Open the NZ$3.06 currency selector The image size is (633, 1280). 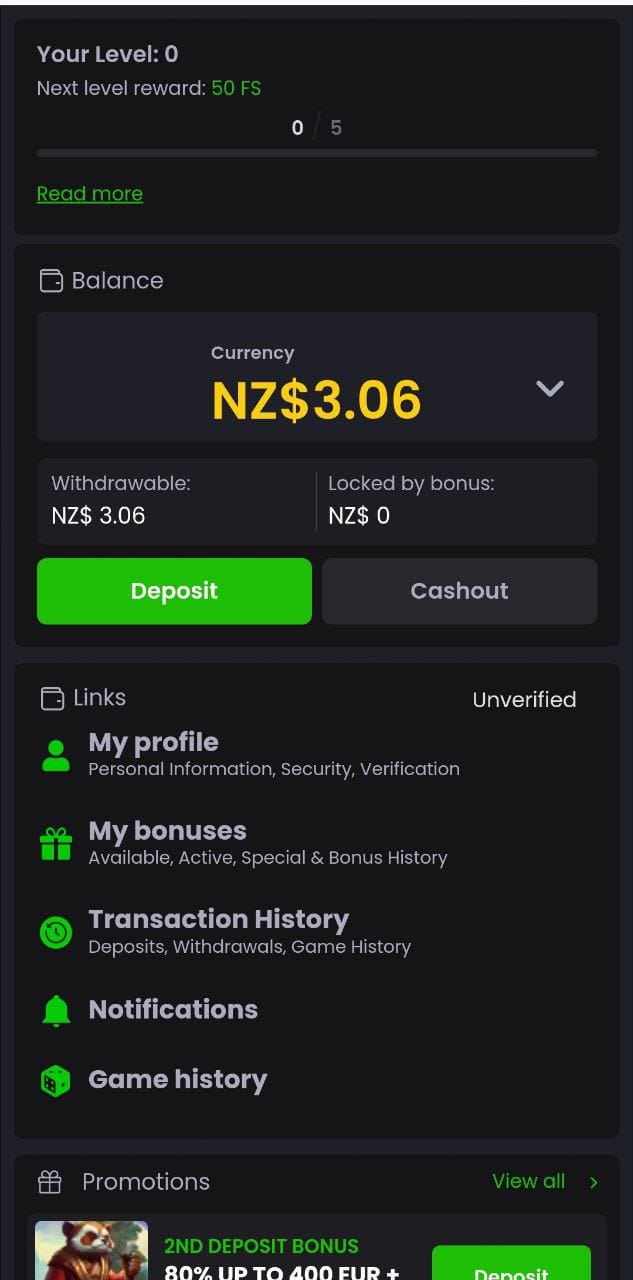point(316,399)
